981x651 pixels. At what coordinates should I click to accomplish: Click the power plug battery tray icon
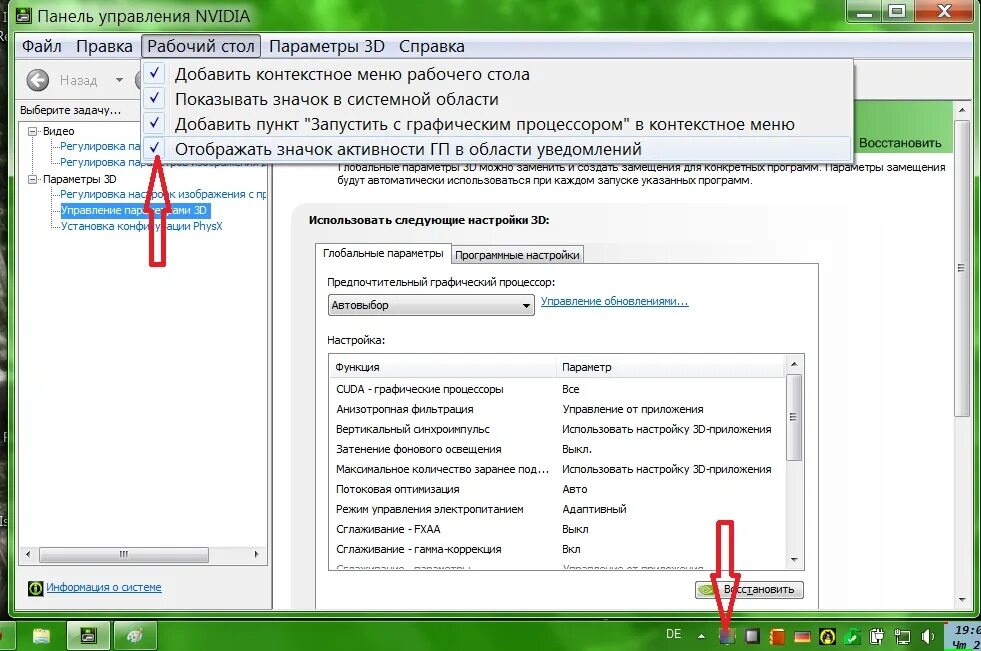(877, 637)
